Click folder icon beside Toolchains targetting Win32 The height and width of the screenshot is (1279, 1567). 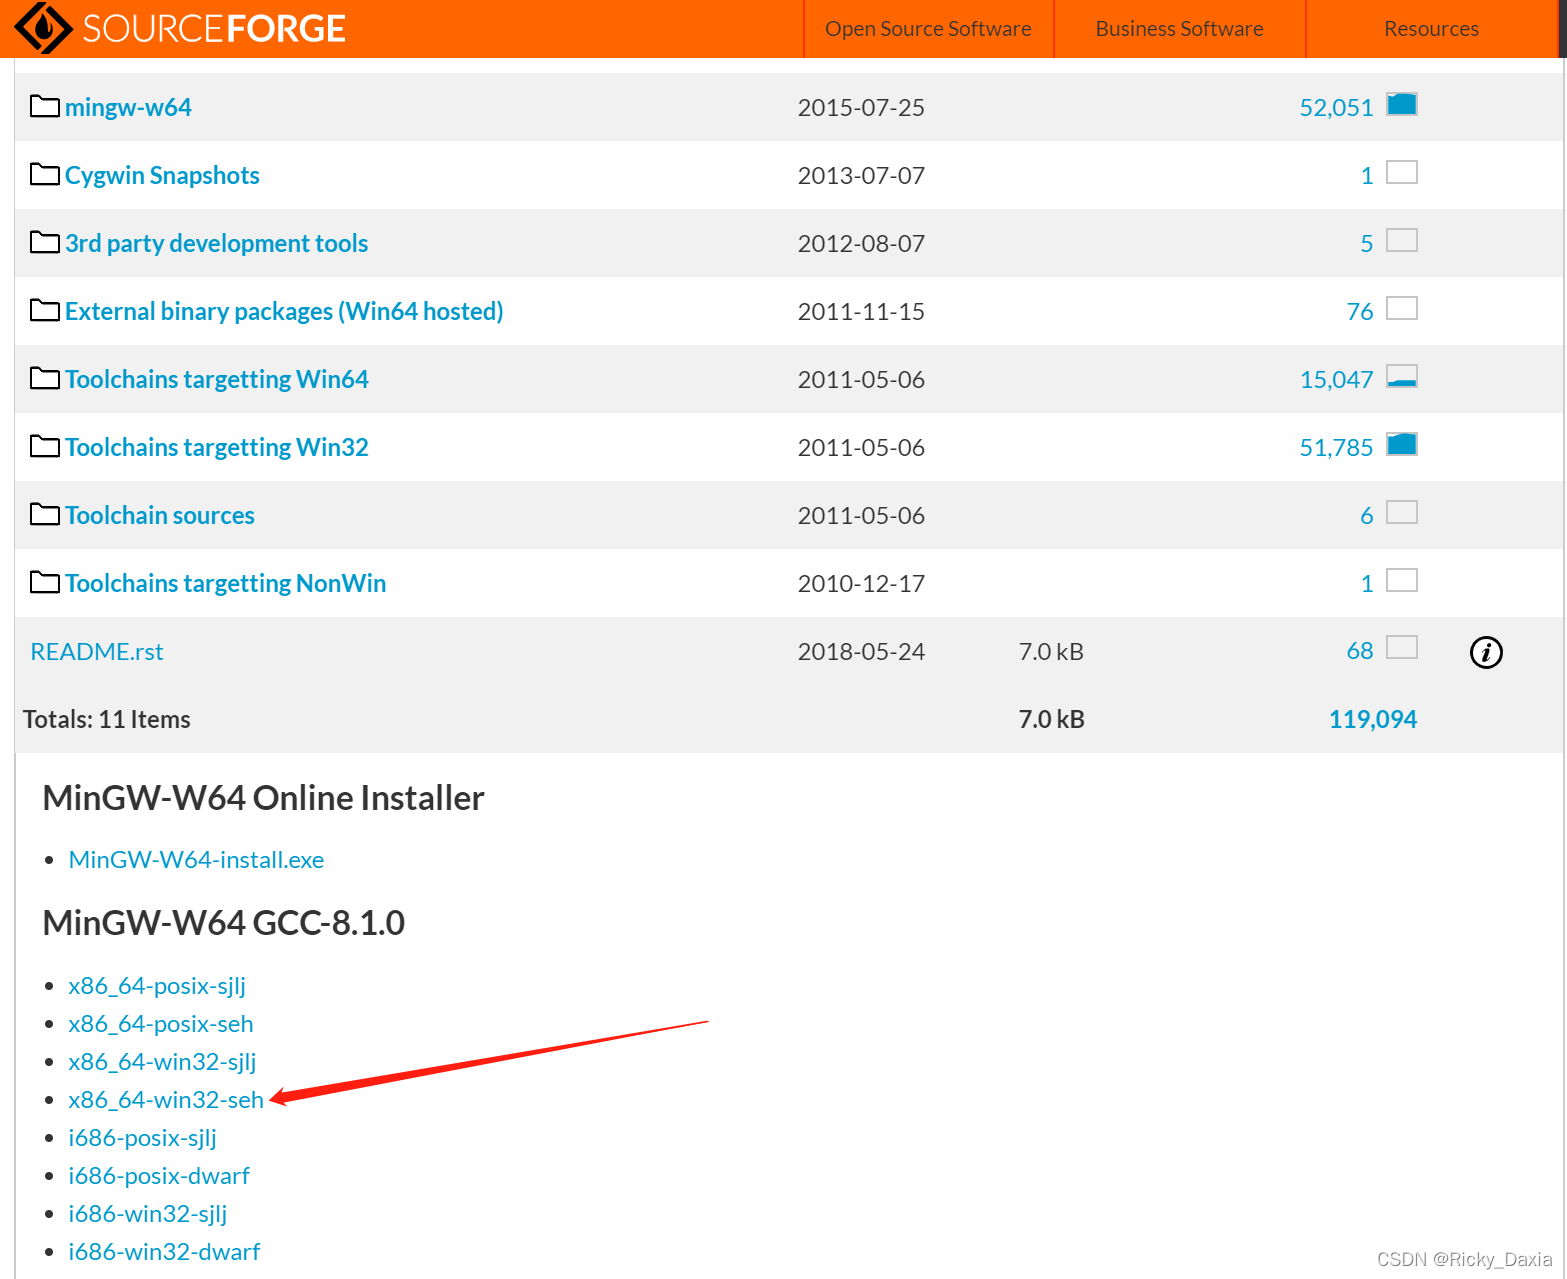coord(45,446)
